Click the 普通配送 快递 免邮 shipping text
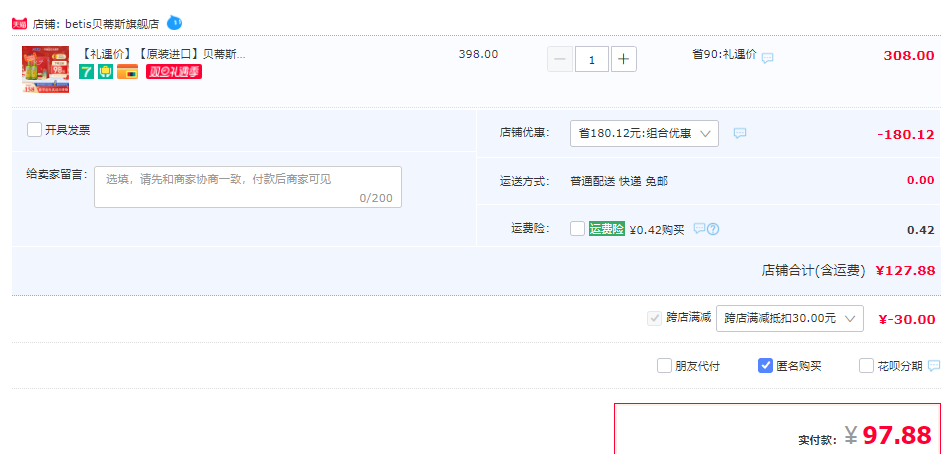The height and width of the screenshot is (454, 943). coord(619,181)
